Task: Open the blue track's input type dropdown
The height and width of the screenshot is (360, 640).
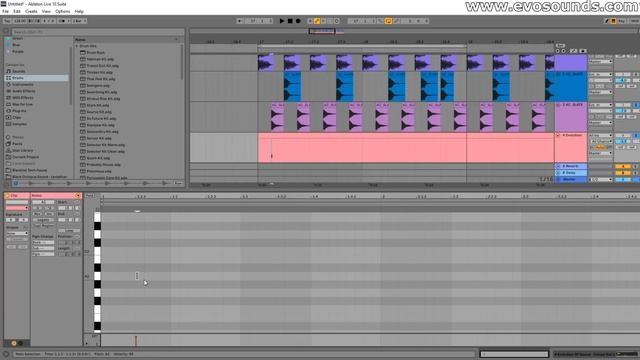Action: 600,74
